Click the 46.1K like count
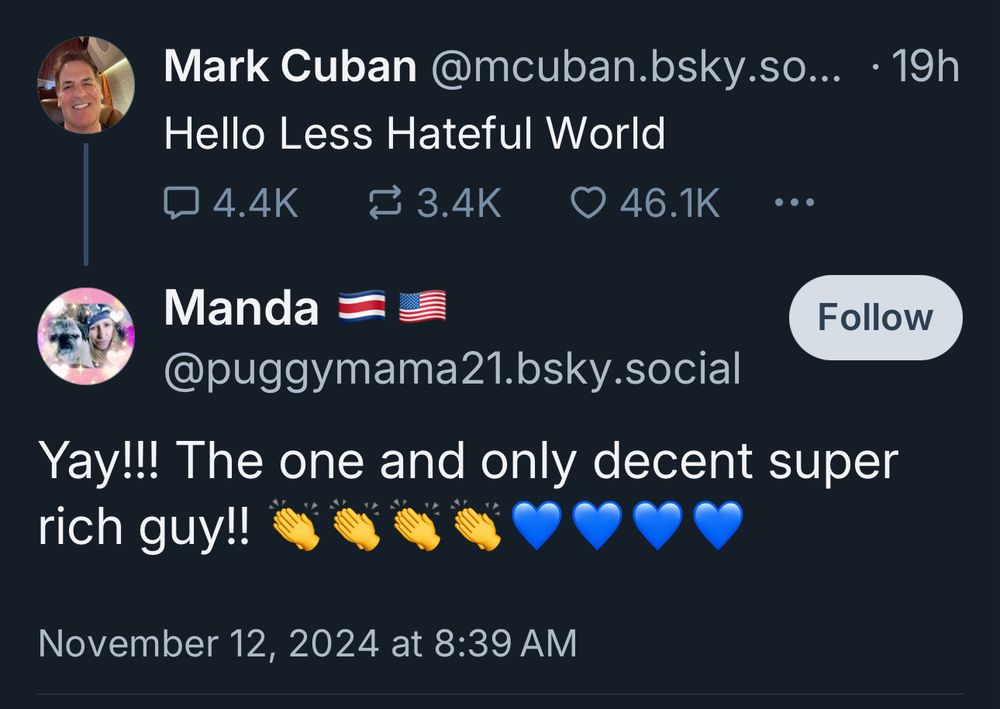1000x709 pixels. [669, 204]
